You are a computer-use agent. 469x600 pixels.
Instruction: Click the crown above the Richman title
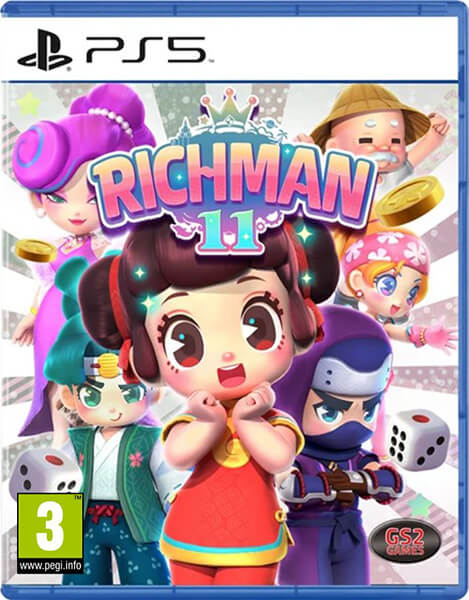point(230,106)
